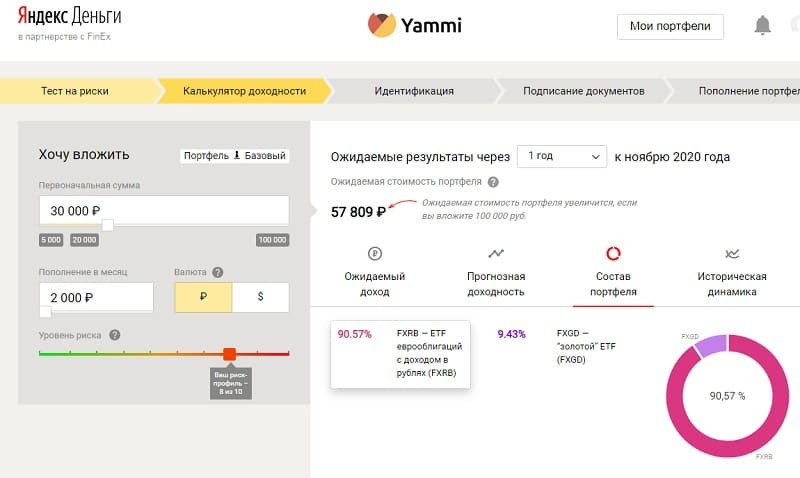Image resolution: width=800 pixels, height=478 pixels.
Task: Click the Историческая динамика graph icon
Action: pos(732,253)
